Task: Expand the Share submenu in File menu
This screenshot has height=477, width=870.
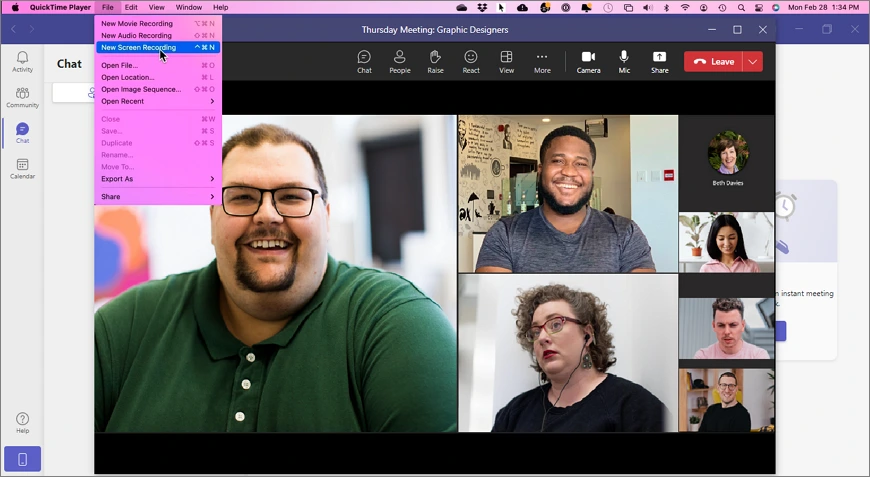Action: pos(158,196)
